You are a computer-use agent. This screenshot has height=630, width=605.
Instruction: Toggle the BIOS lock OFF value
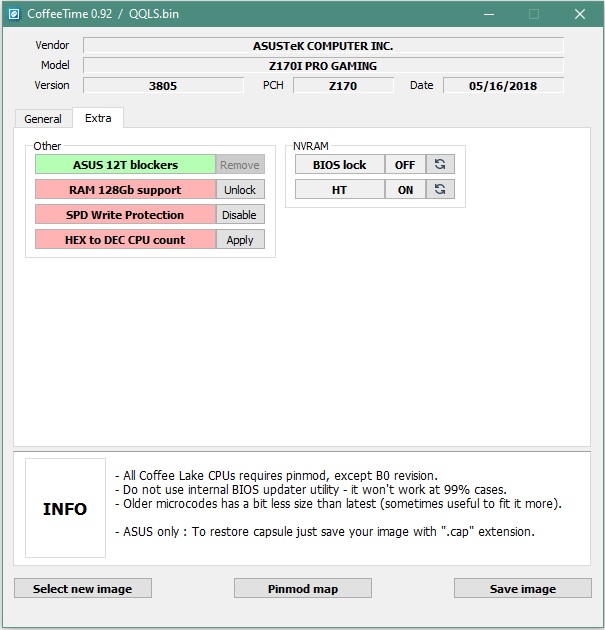[x=405, y=164]
